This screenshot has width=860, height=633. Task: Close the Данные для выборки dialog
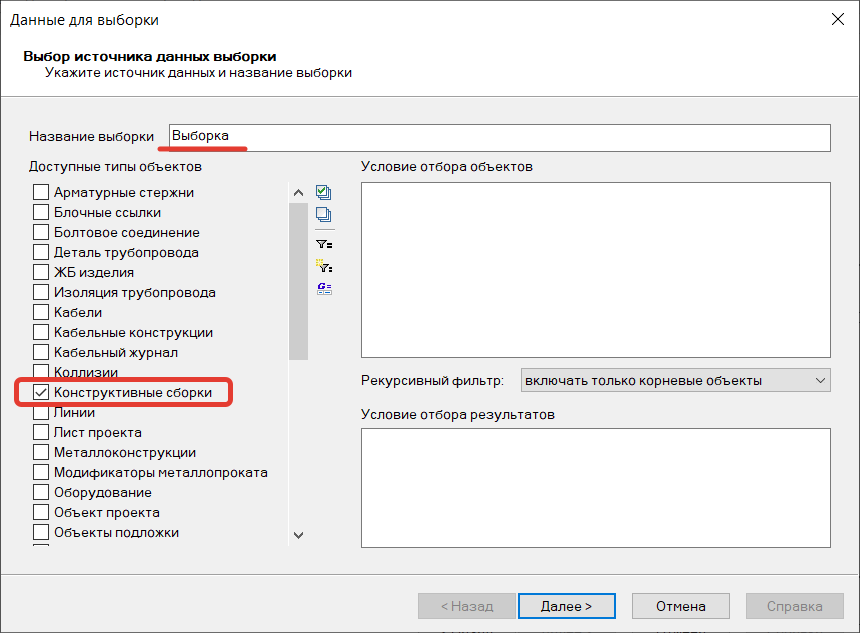tap(836, 20)
